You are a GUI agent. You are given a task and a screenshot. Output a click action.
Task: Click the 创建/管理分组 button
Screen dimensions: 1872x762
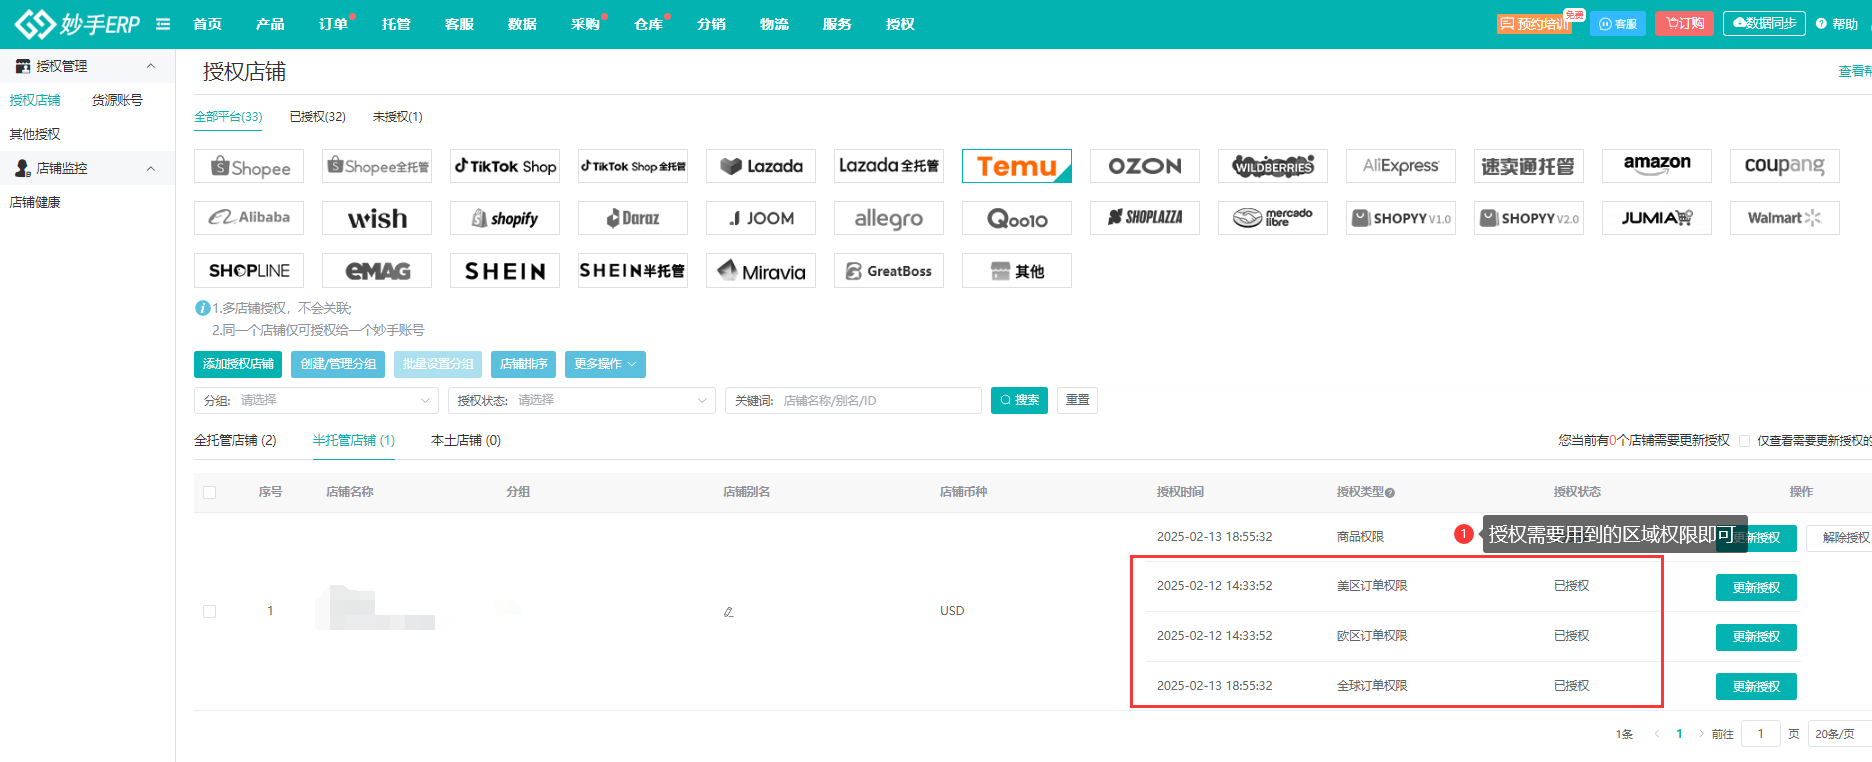338,364
